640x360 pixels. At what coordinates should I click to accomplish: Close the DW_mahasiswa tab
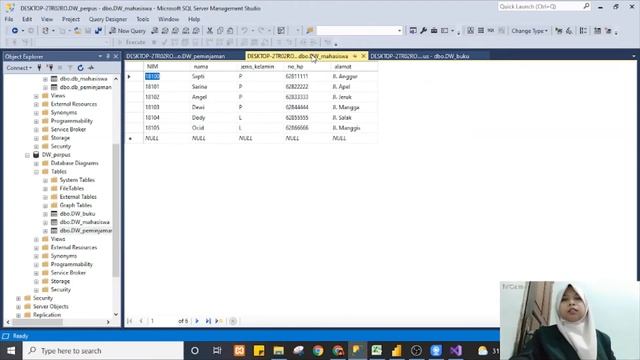[363, 56]
